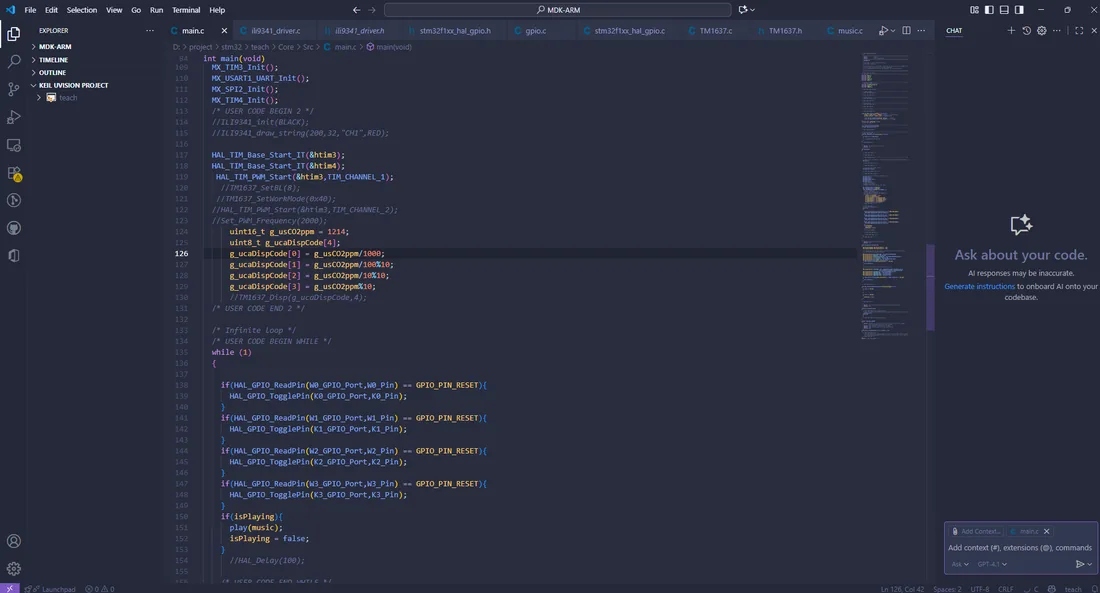This screenshot has height=593, width=1100.
Task: Click the remote window status bar icon
Action: click(10, 588)
